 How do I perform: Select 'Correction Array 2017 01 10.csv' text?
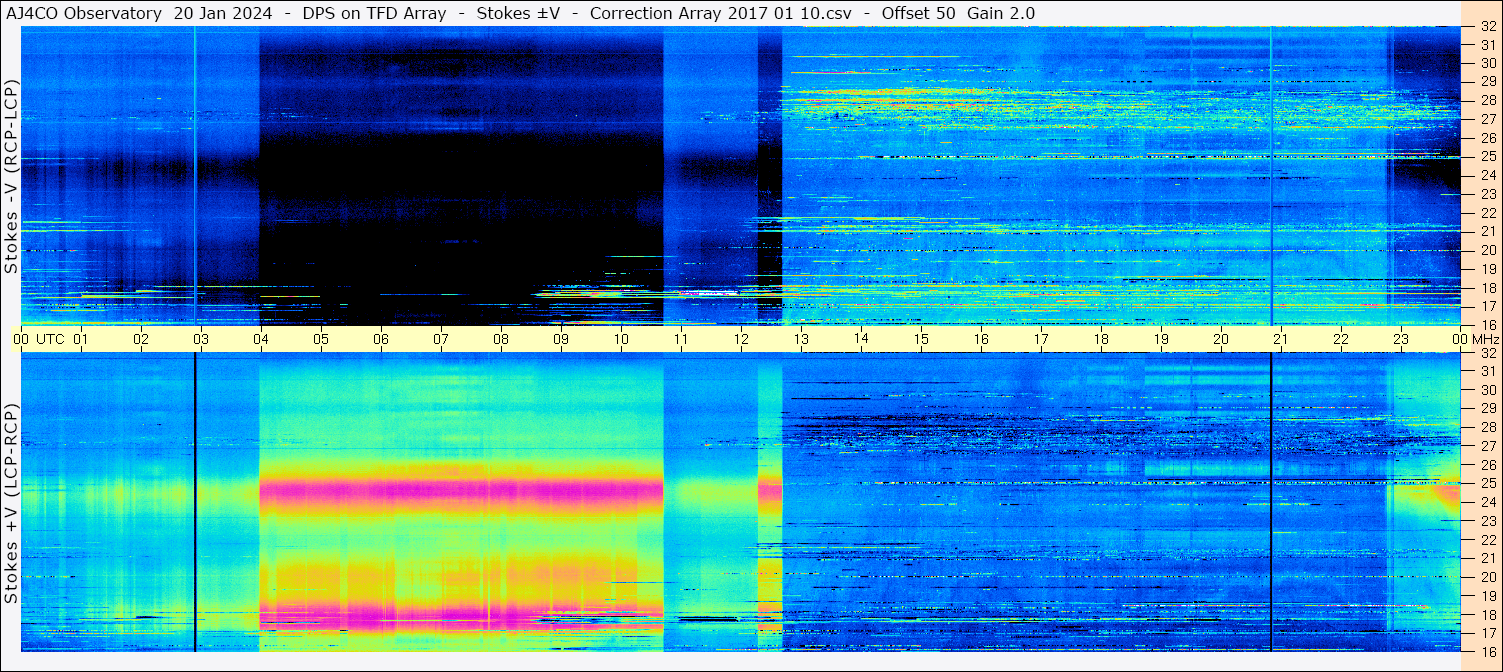pyautogui.click(x=720, y=13)
